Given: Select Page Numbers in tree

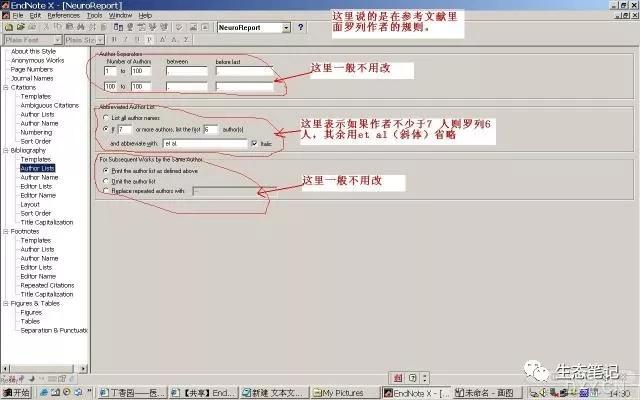Looking at the screenshot, I should (32, 69).
